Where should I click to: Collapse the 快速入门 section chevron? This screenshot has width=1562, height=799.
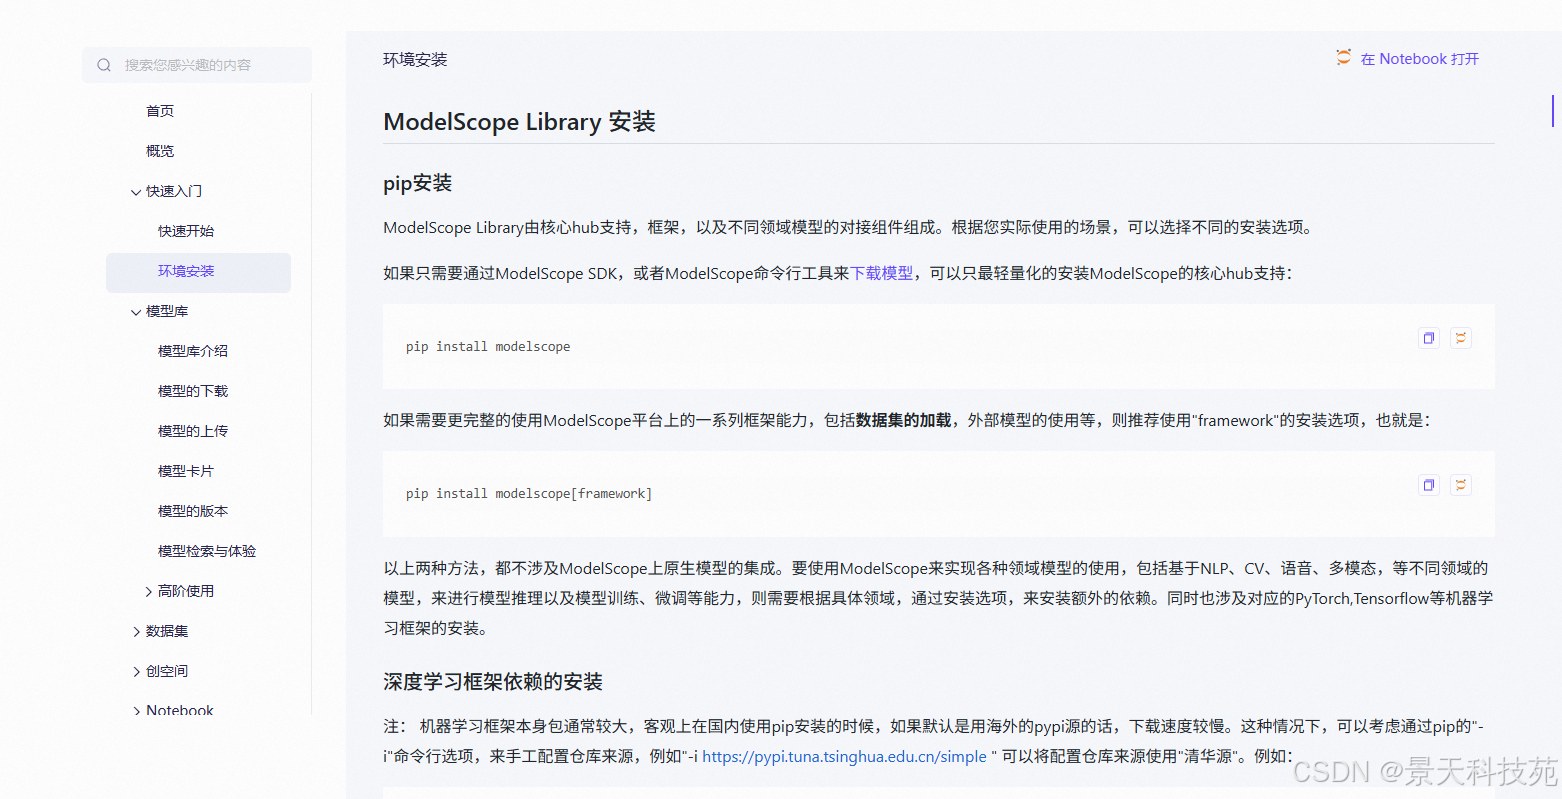point(136,192)
